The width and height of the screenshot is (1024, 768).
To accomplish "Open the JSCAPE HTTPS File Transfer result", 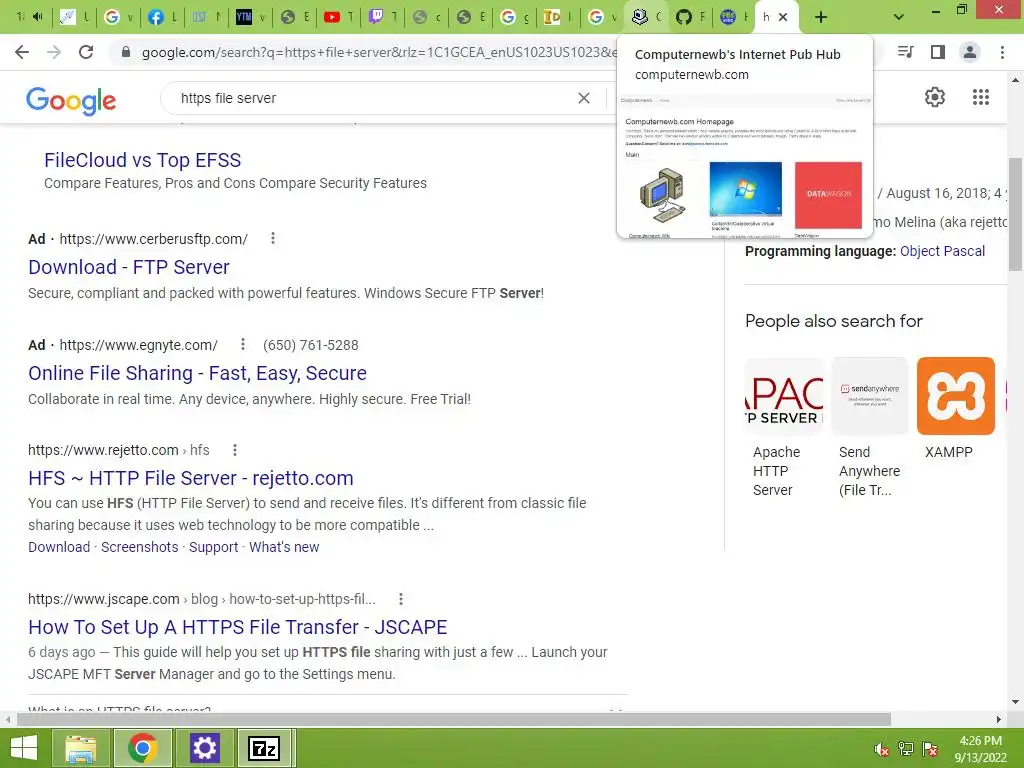I will click(238, 627).
